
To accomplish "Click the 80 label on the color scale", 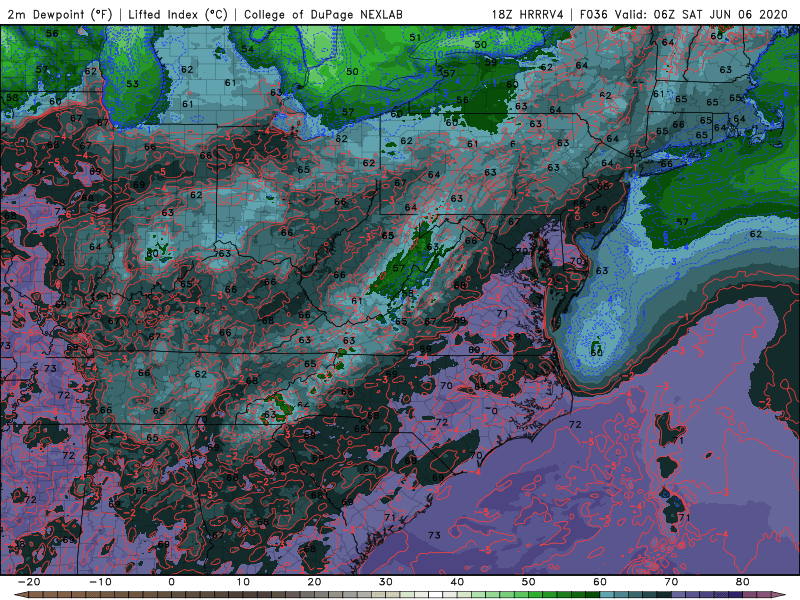I will 743,582.
